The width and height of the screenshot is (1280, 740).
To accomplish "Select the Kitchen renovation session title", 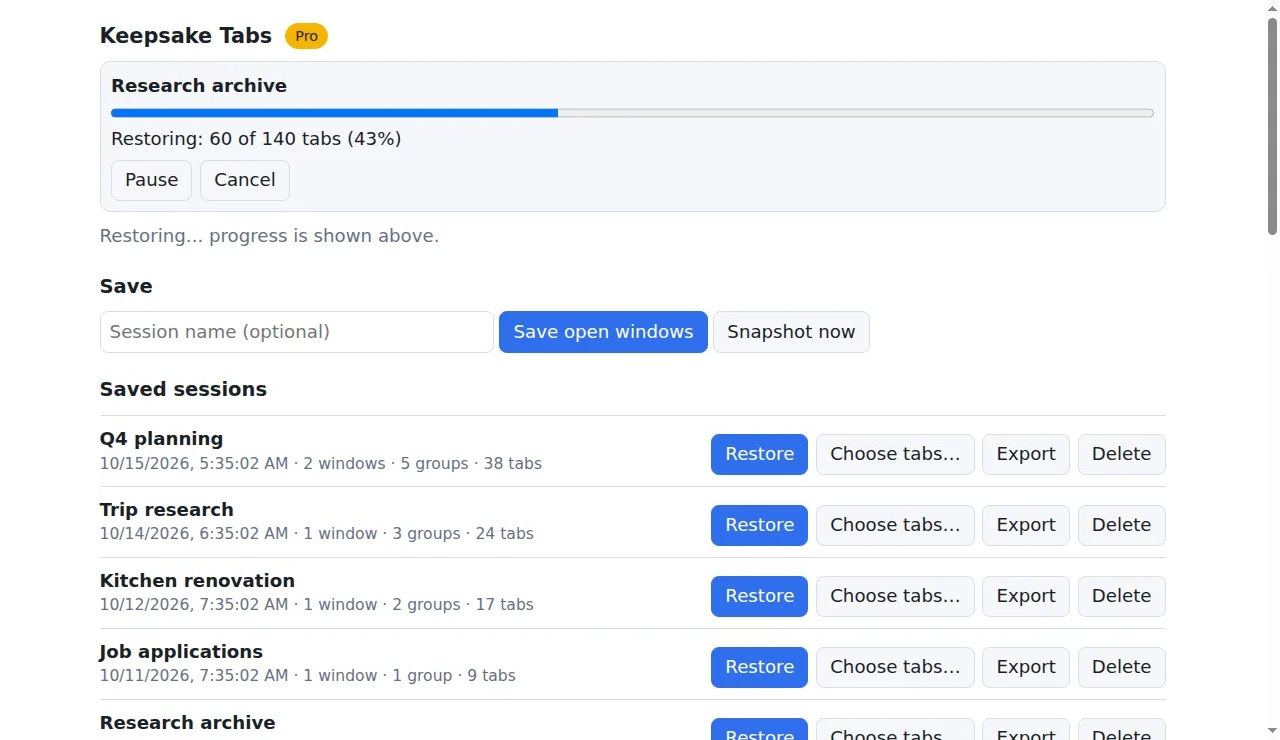I will [x=197, y=581].
